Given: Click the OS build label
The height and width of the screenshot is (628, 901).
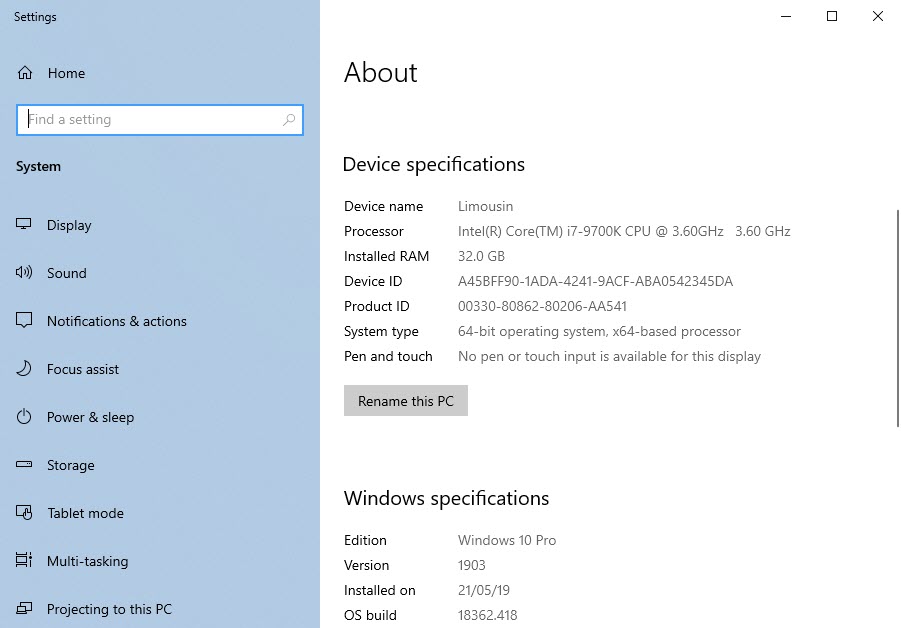Looking at the screenshot, I should pos(370,615).
